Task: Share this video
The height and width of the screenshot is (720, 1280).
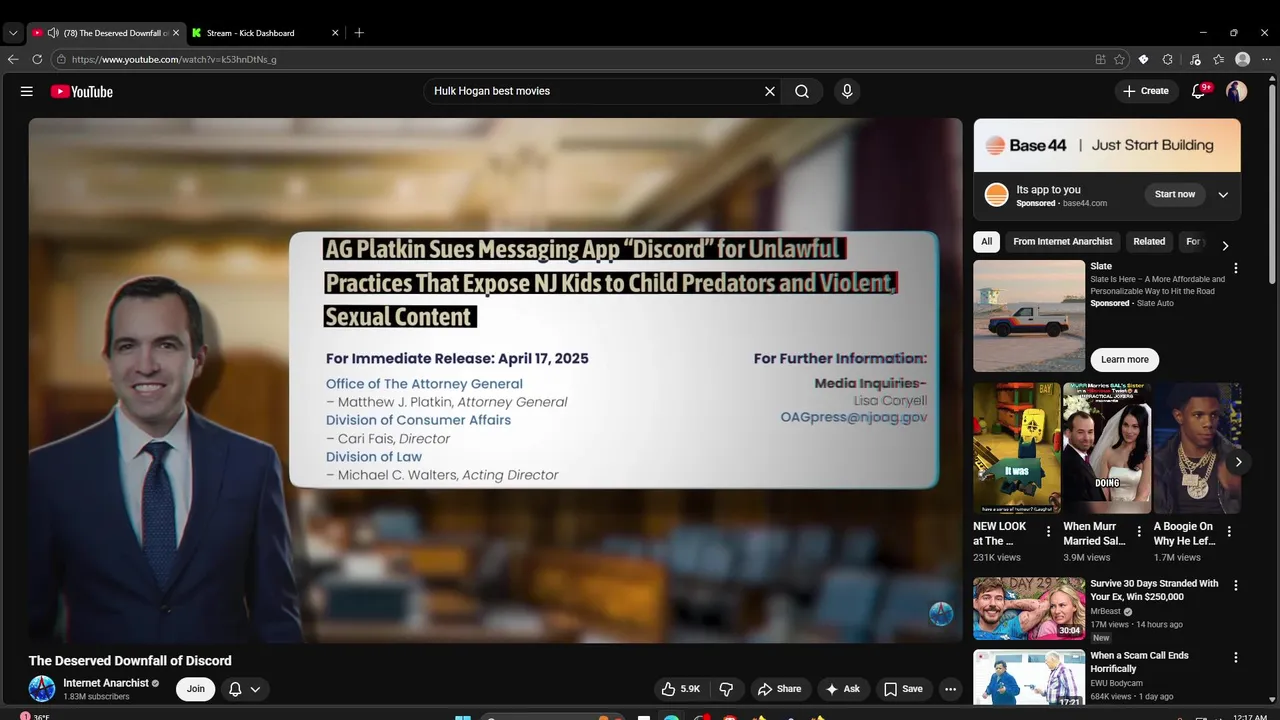Action: click(x=779, y=689)
